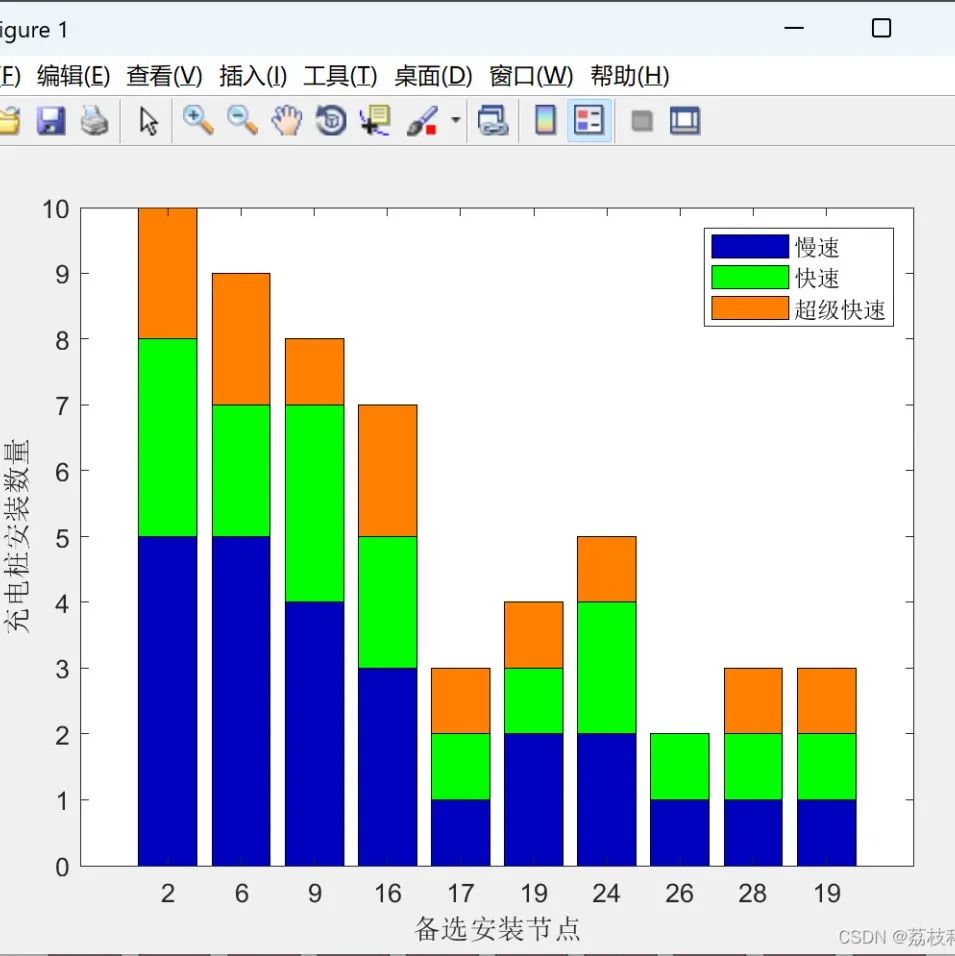Click the x-axis tick label 24
Viewport: 955px width, 956px height.
point(606,894)
